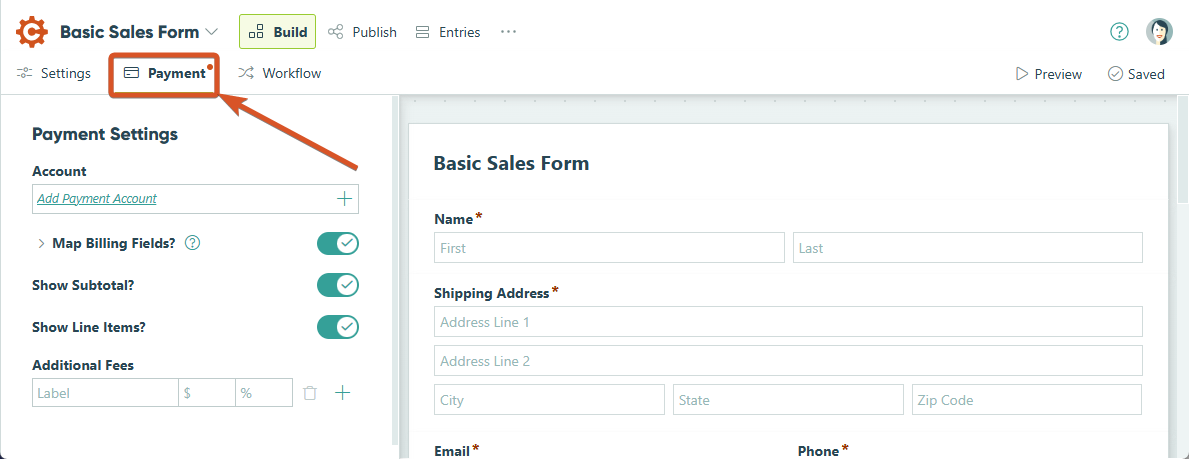Toggle Show Line Items switch
The image size is (1189, 459).
[337, 327]
